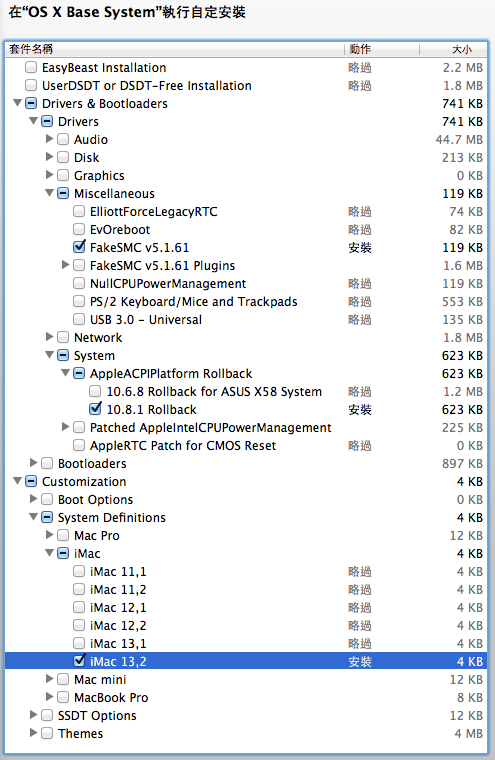This screenshot has width=495, height=760.
Task: Enable the EasyBeast Installation checkbox
Action: coord(31,67)
